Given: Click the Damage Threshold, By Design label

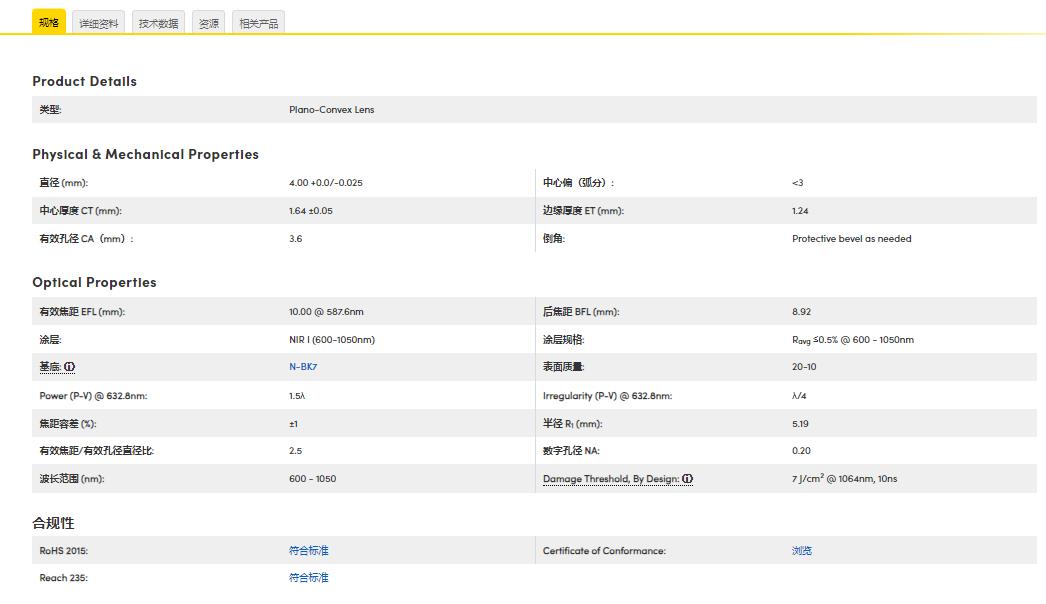Looking at the screenshot, I should 611,479.
